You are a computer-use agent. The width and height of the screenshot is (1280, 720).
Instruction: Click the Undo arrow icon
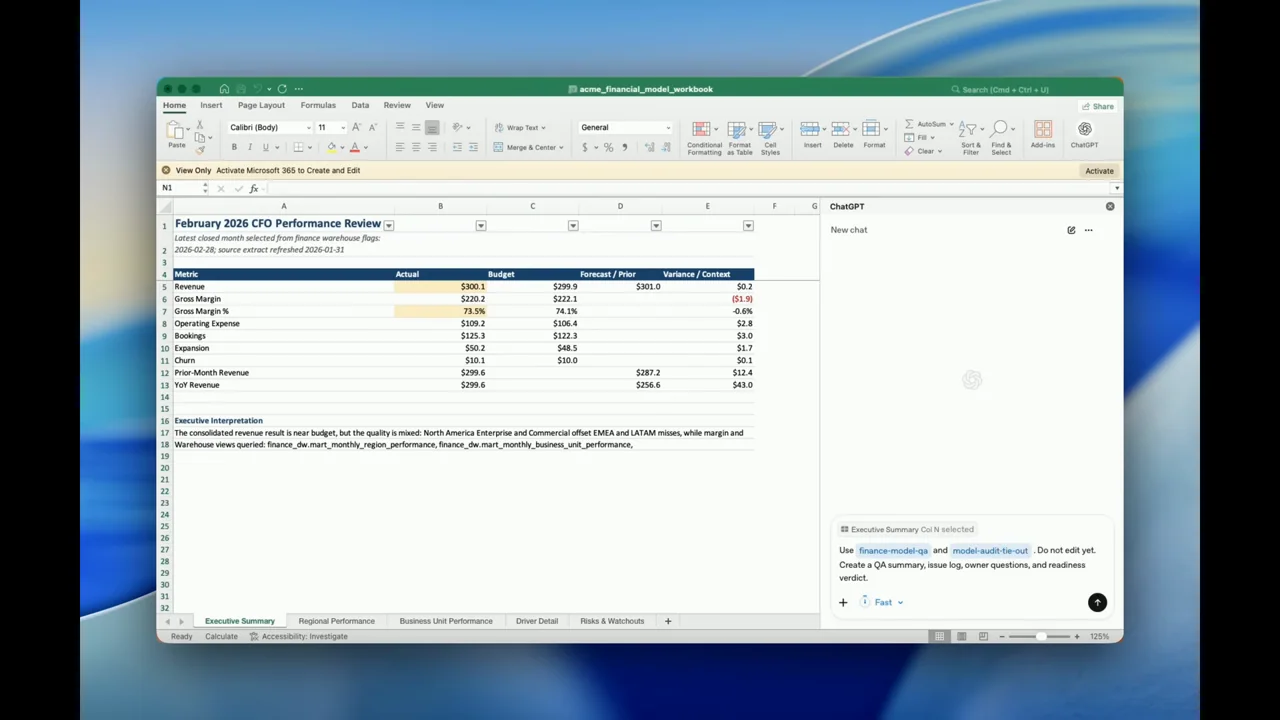(257, 89)
